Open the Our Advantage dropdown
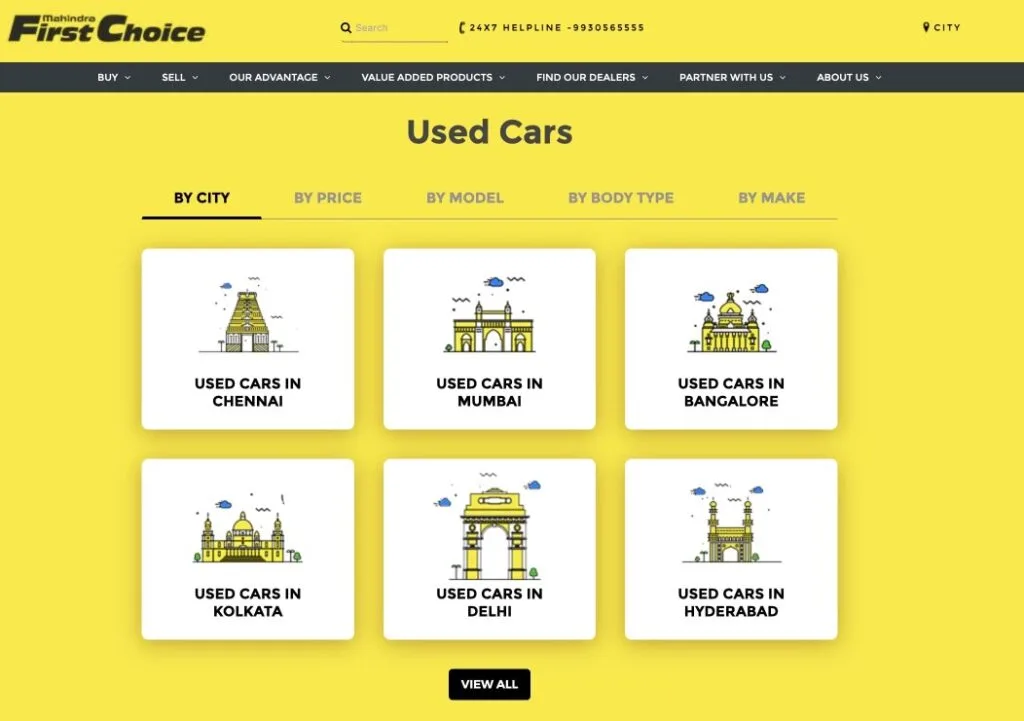 280,77
